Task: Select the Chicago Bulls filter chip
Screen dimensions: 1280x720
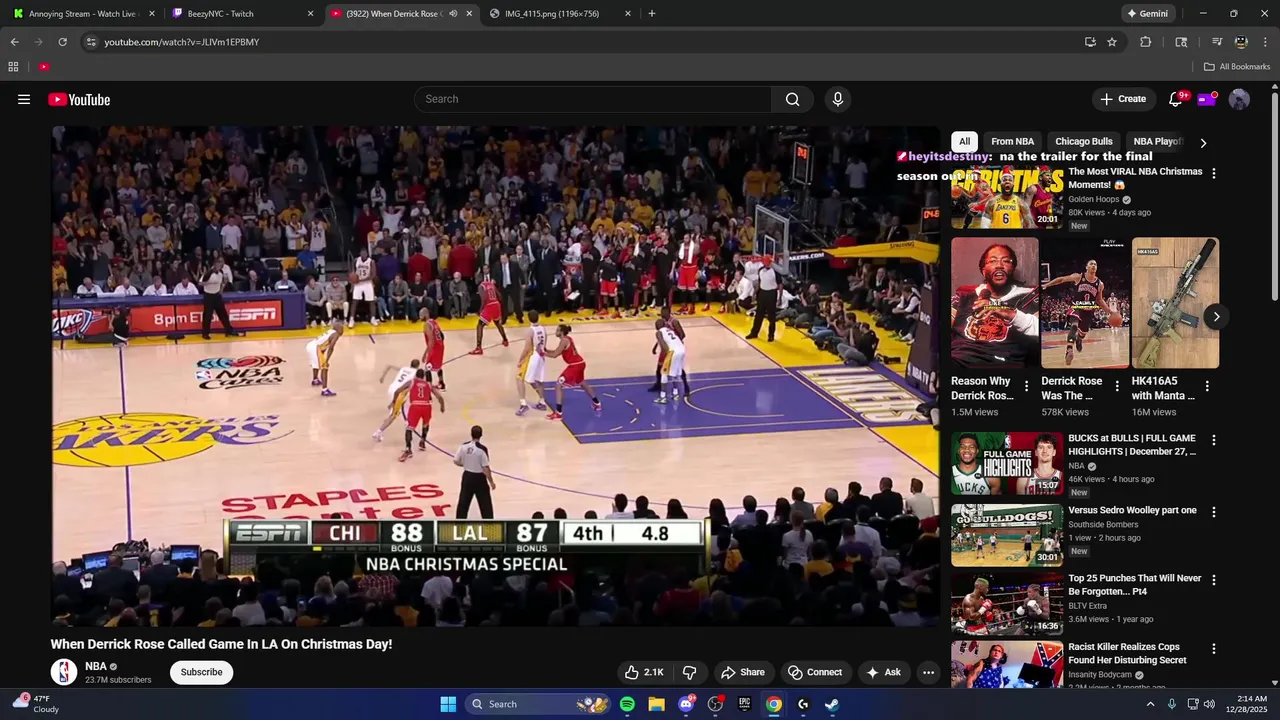Action: point(1084,142)
